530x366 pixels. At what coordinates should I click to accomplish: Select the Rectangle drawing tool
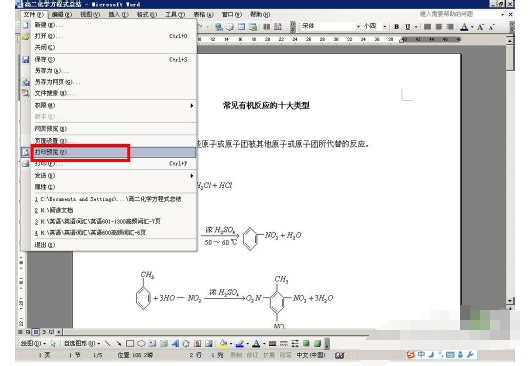130,343
